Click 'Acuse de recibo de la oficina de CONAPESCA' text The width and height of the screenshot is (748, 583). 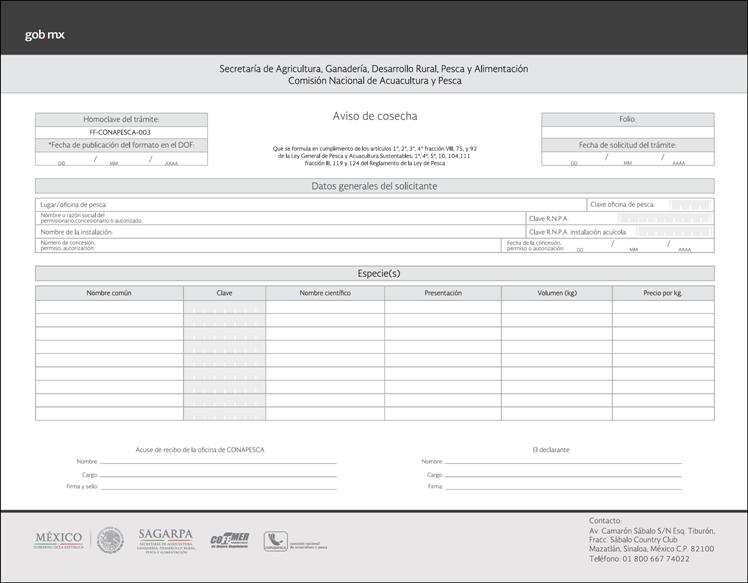pos(200,449)
